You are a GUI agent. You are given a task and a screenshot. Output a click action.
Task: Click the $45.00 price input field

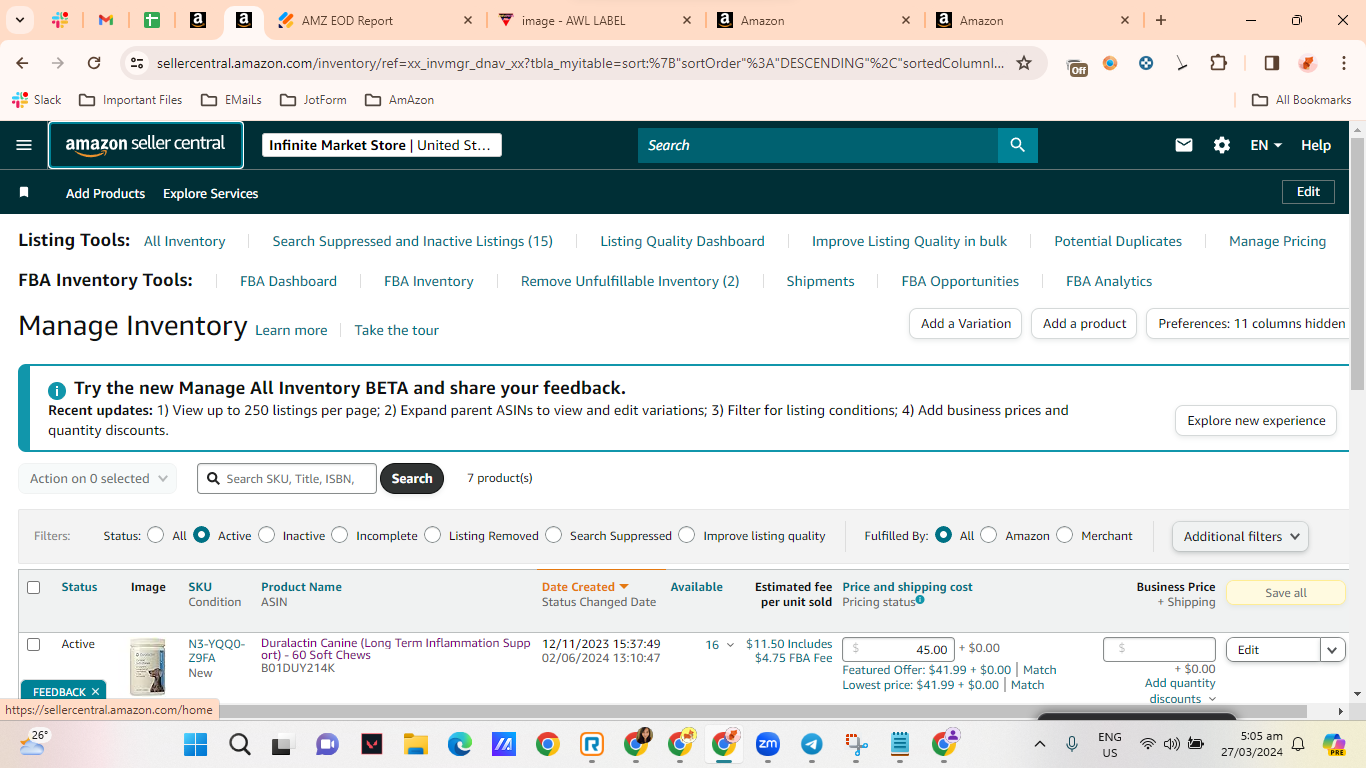pyautogui.click(x=898, y=649)
